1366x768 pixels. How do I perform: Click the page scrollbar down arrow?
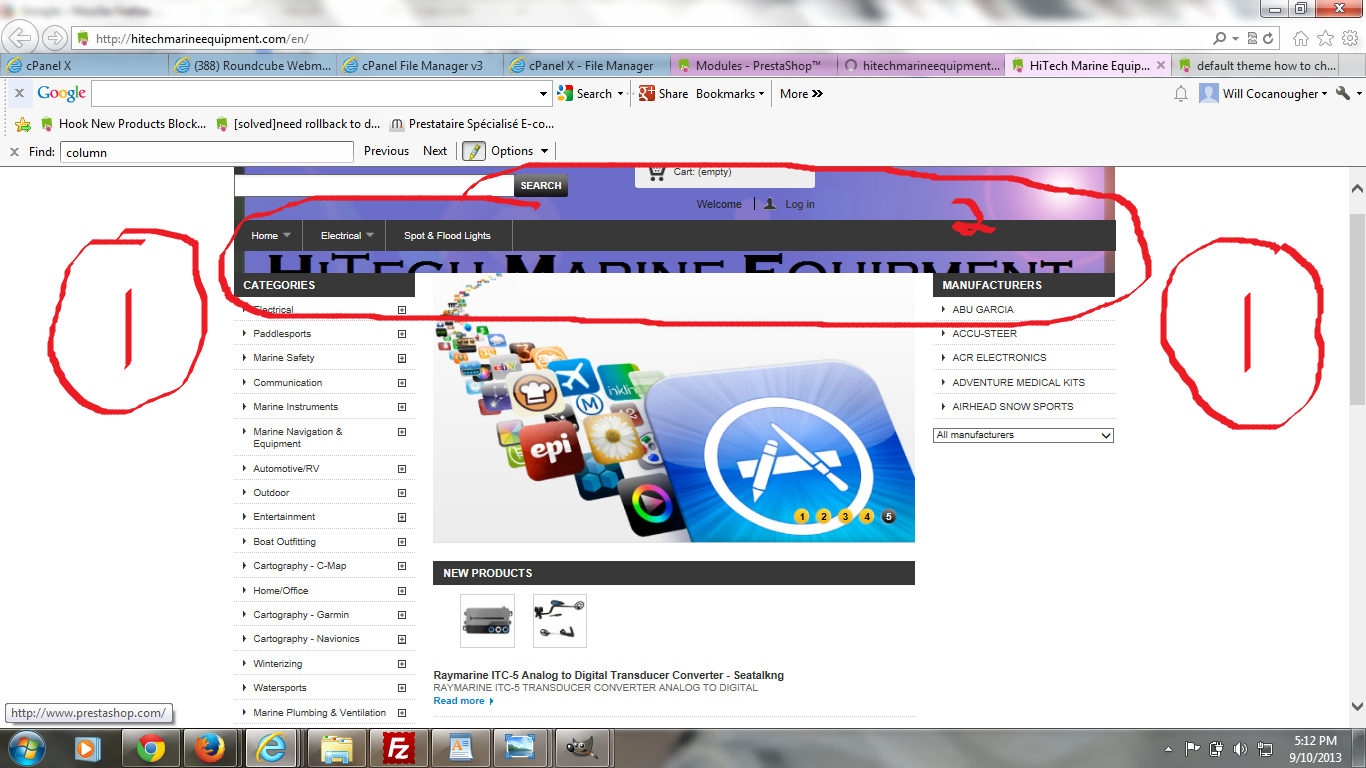1357,707
